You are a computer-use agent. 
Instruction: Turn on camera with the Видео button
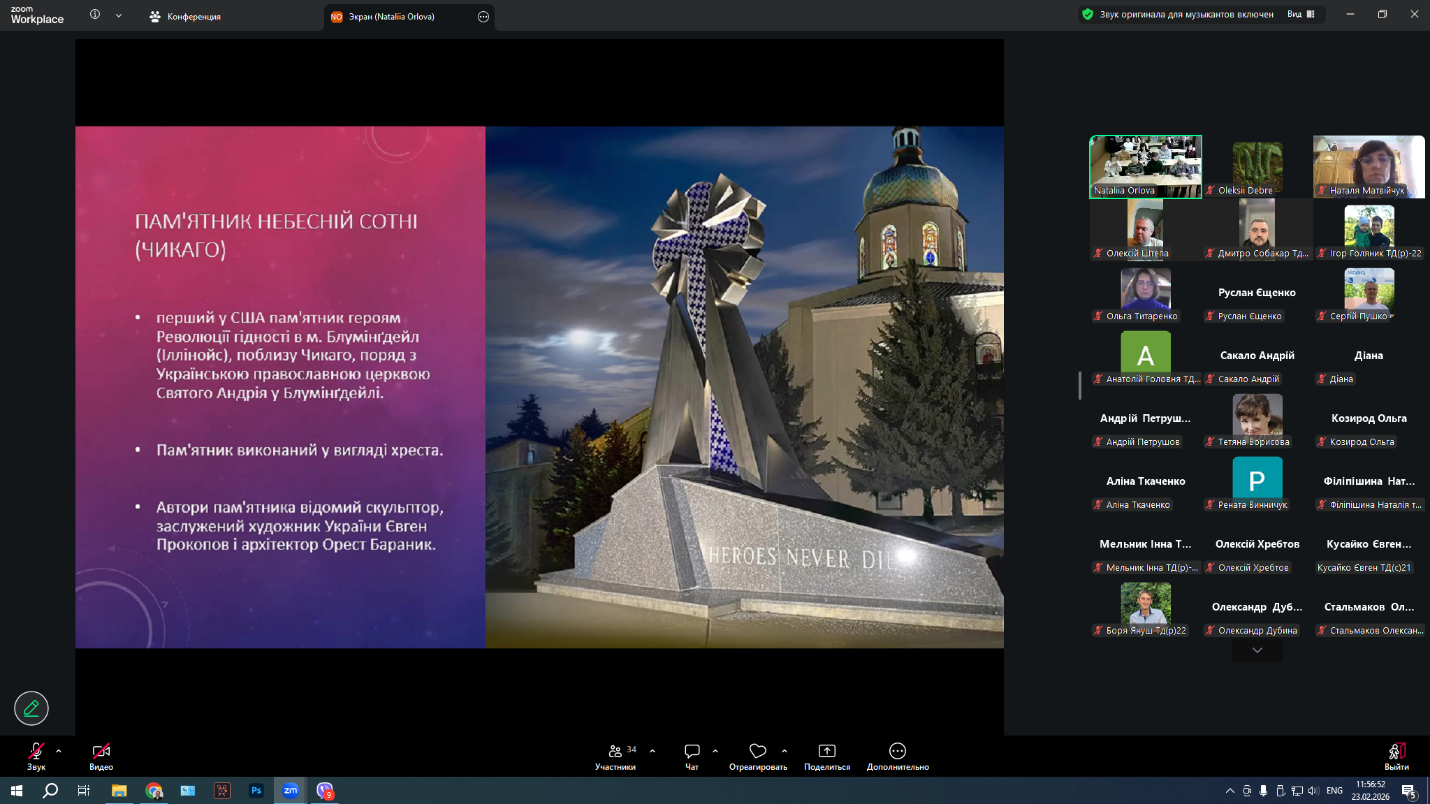pos(100,752)
